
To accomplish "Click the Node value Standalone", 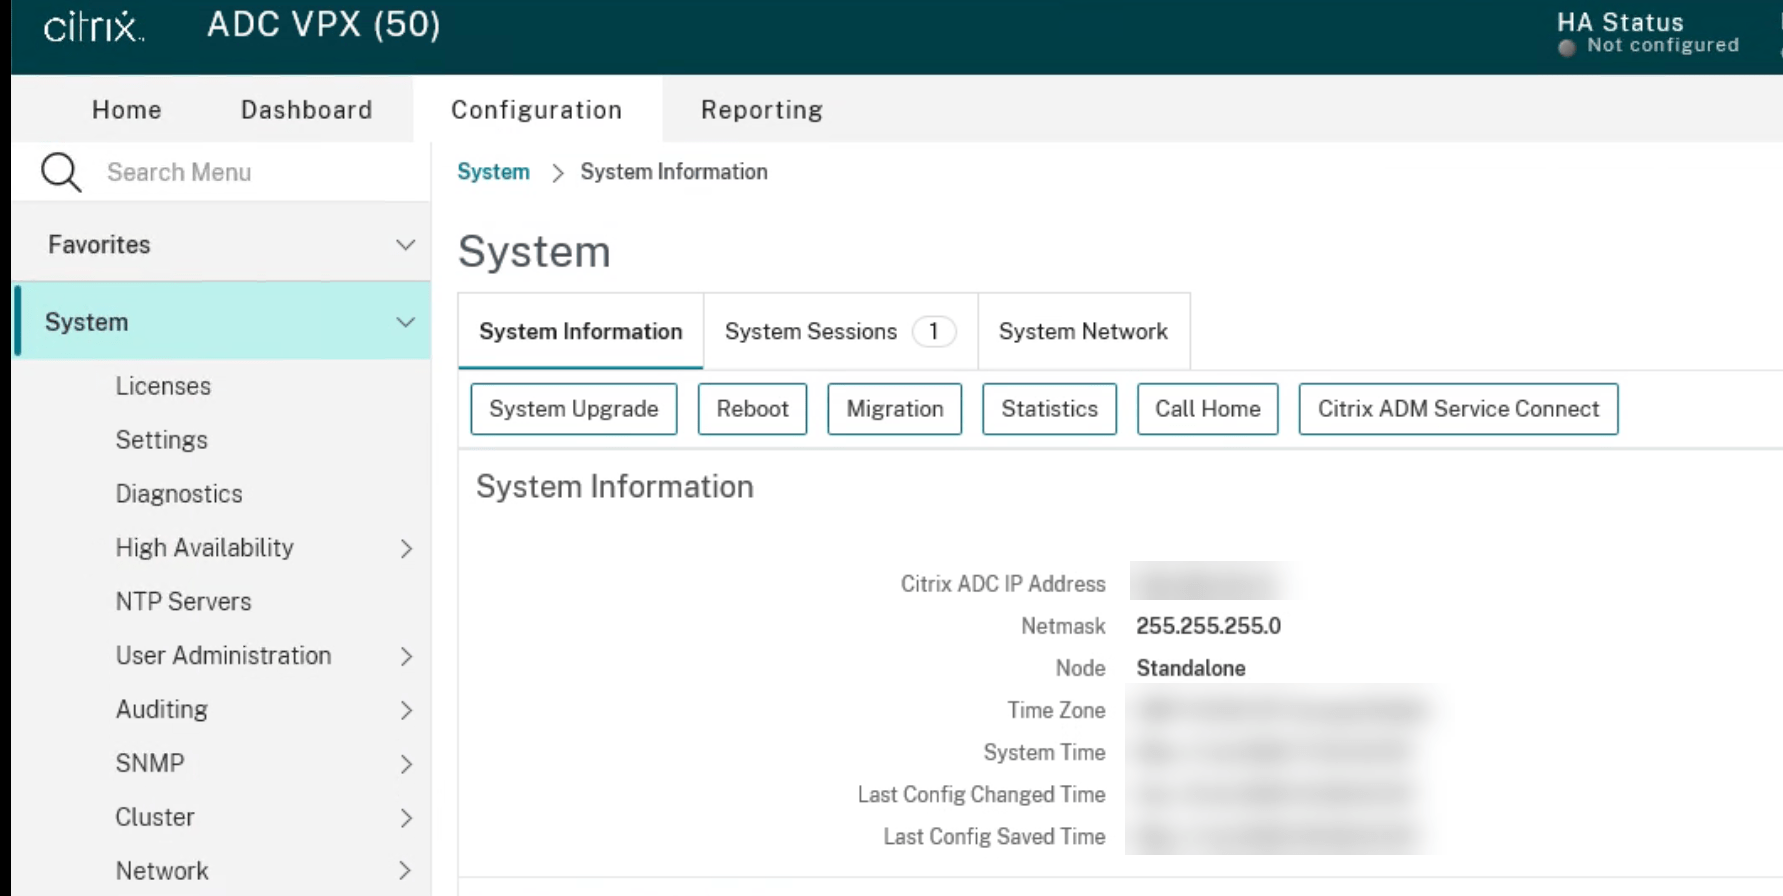I will click(1191, 668).
